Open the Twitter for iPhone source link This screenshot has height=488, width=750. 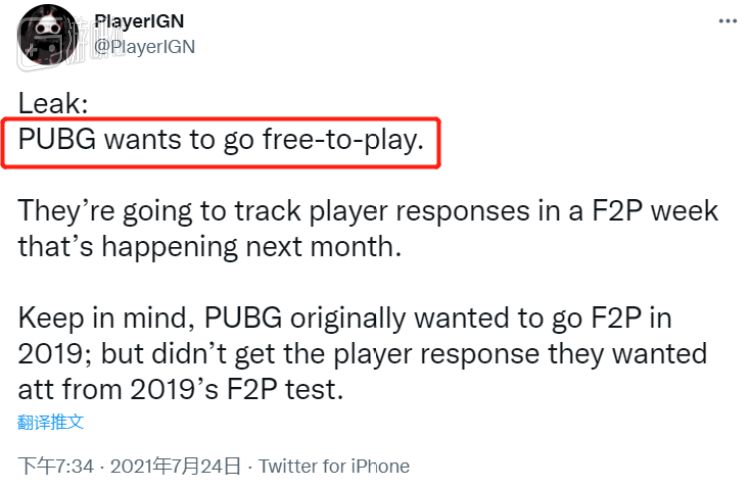point(335,466)
